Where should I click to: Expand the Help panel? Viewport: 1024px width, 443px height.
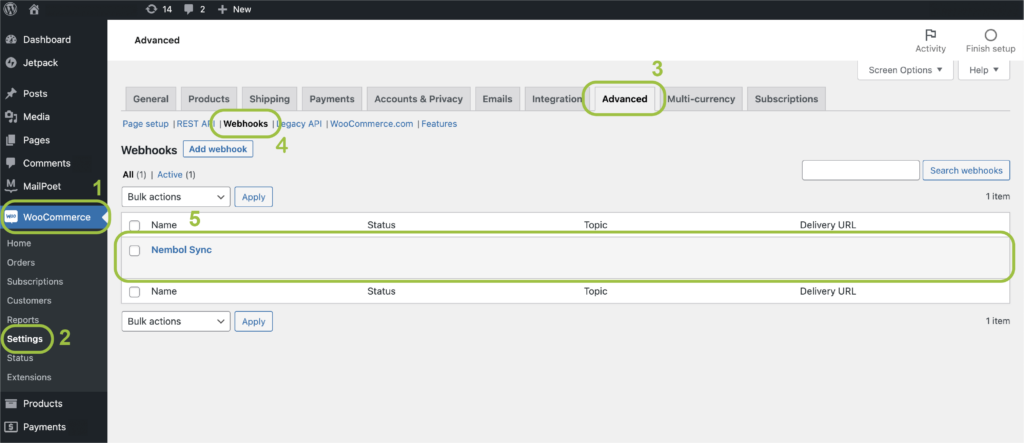tap(984, 70)
